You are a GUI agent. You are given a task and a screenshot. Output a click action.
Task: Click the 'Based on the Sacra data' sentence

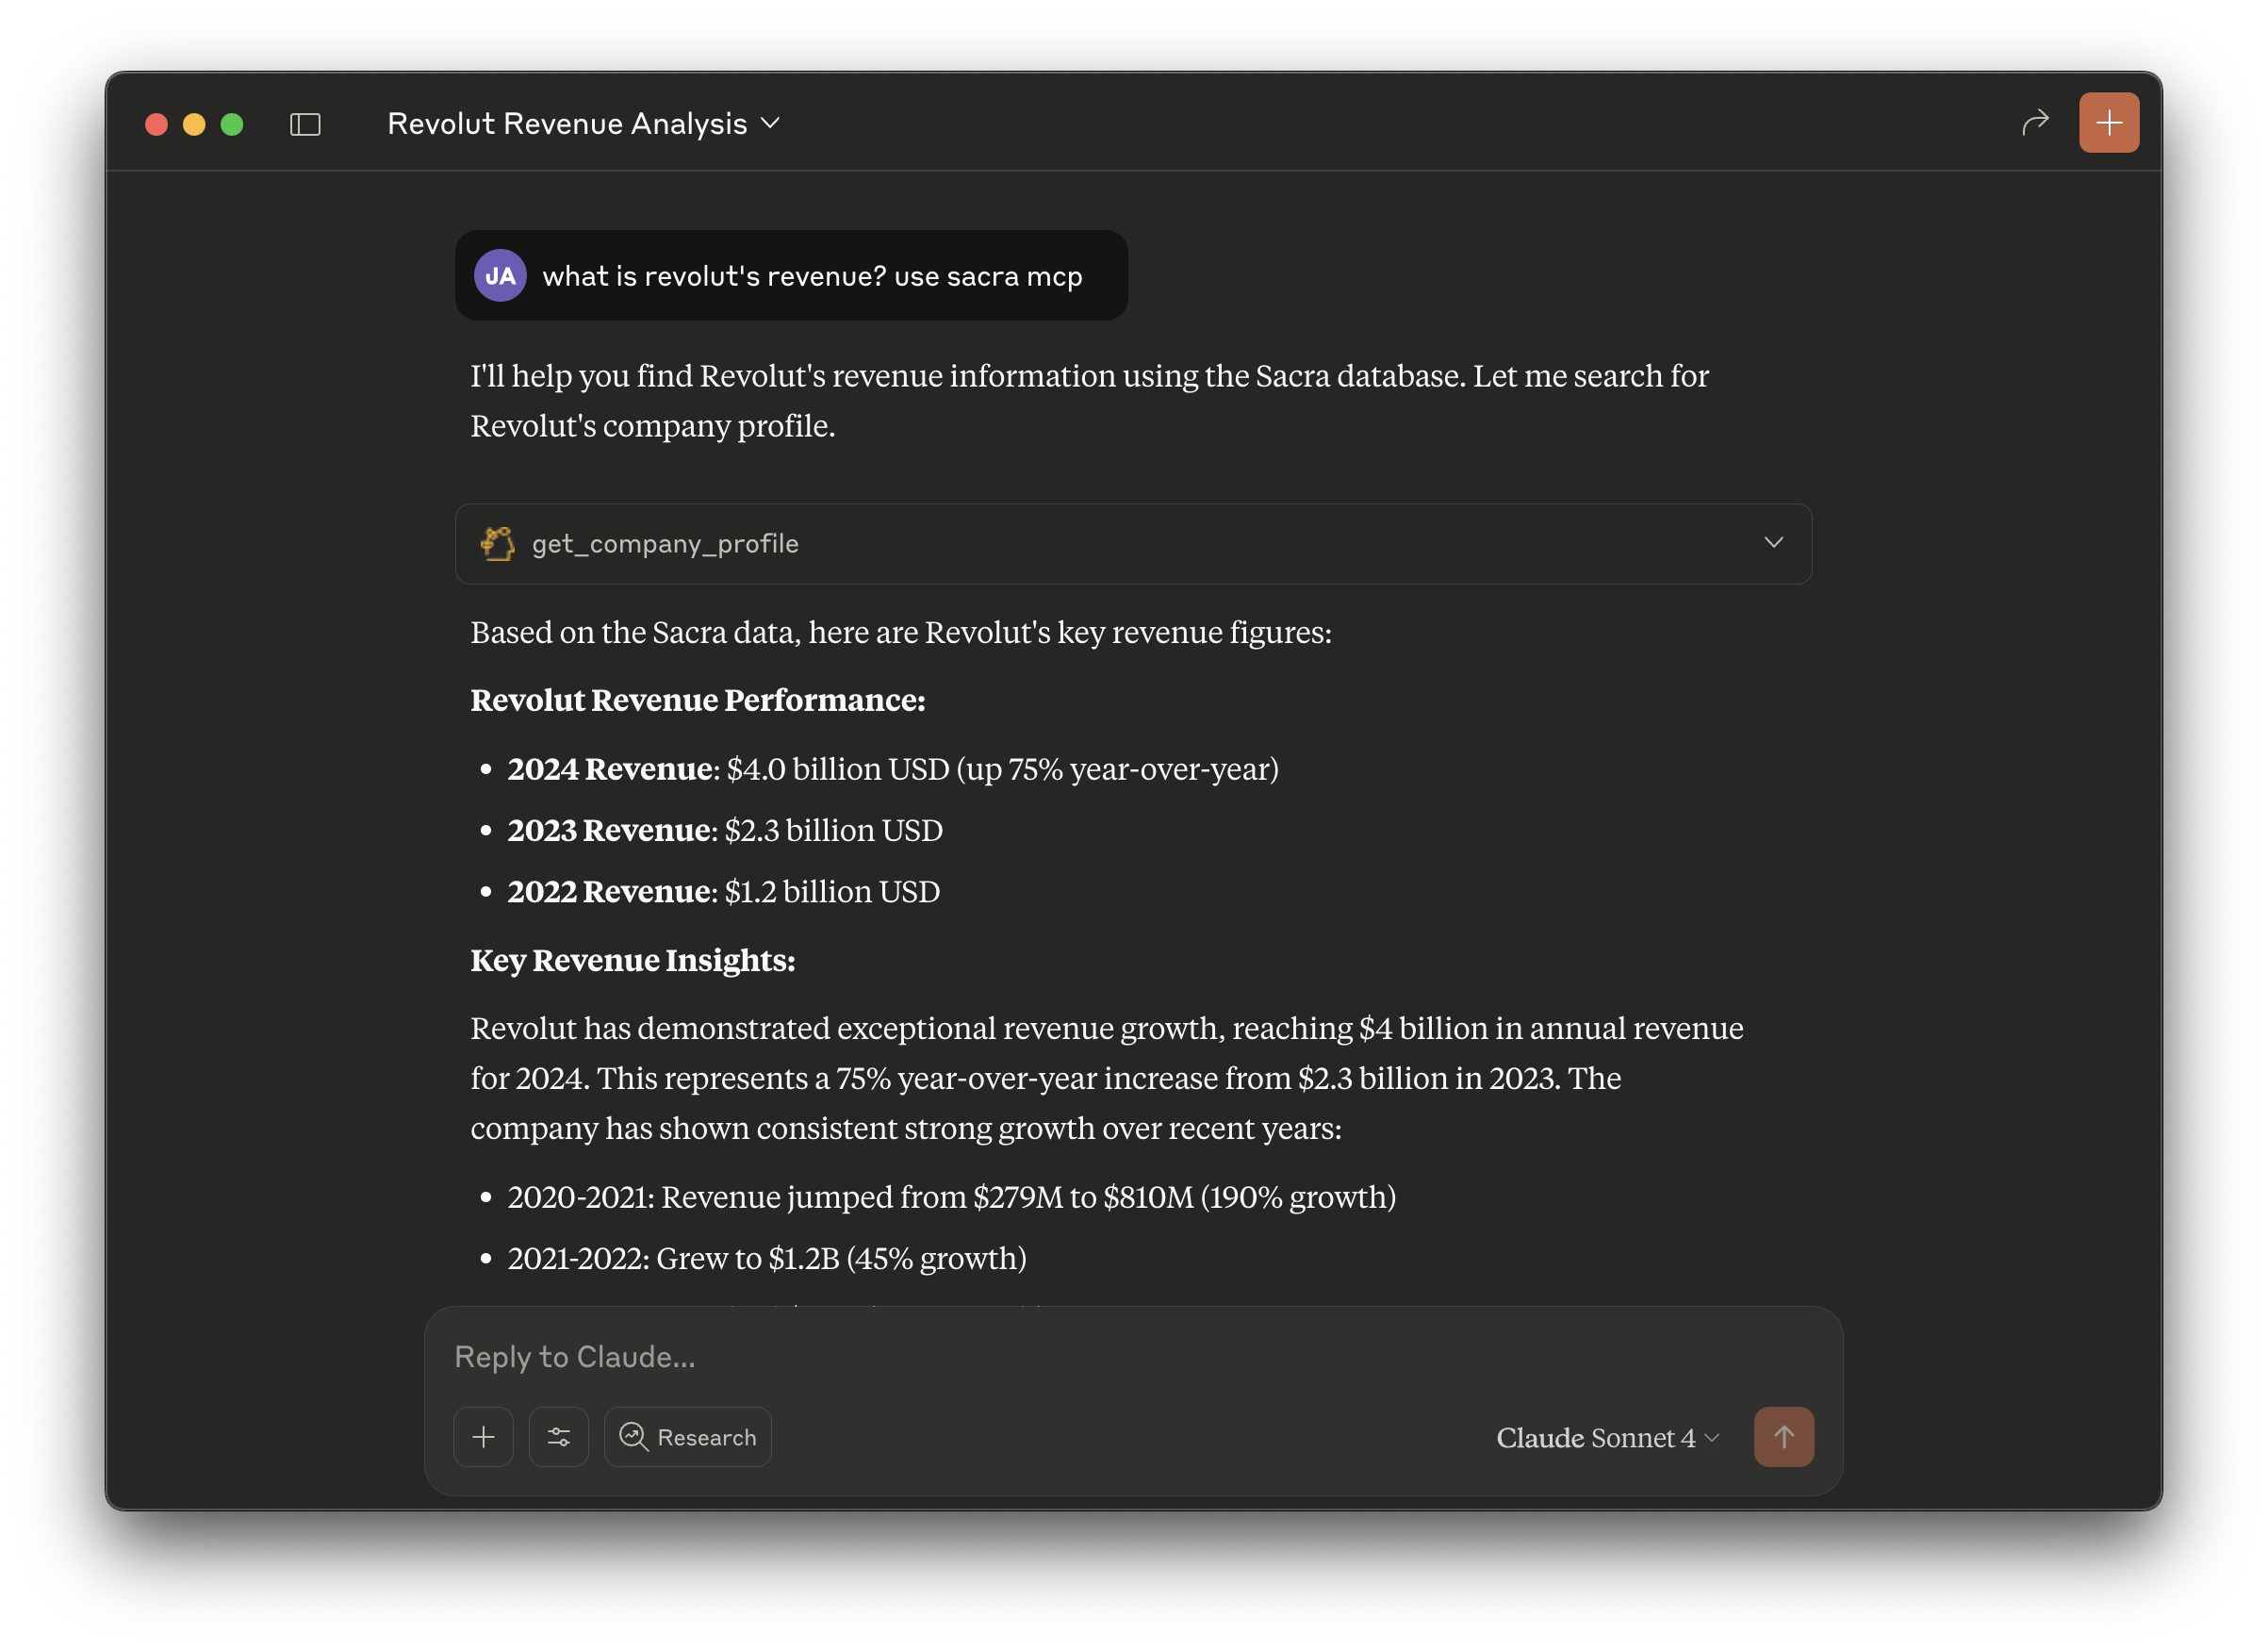(x=901, y=632)
